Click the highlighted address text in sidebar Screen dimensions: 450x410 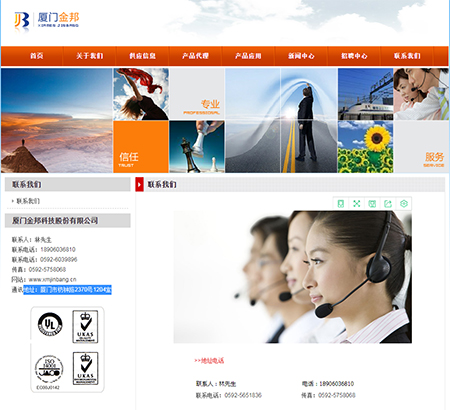tap(67, 290)
